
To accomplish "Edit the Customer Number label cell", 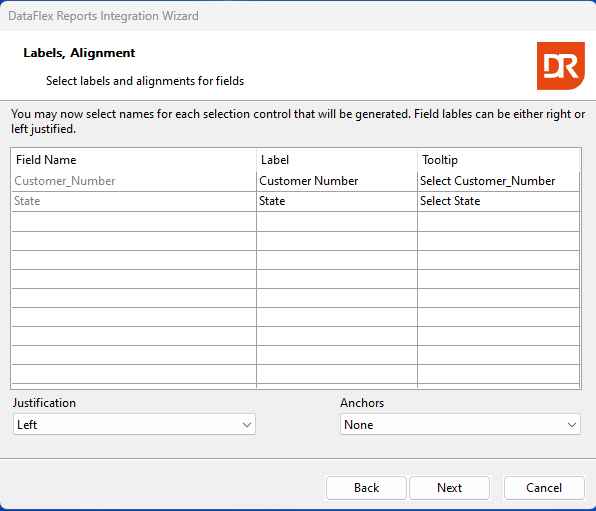I will click(337, 181).
